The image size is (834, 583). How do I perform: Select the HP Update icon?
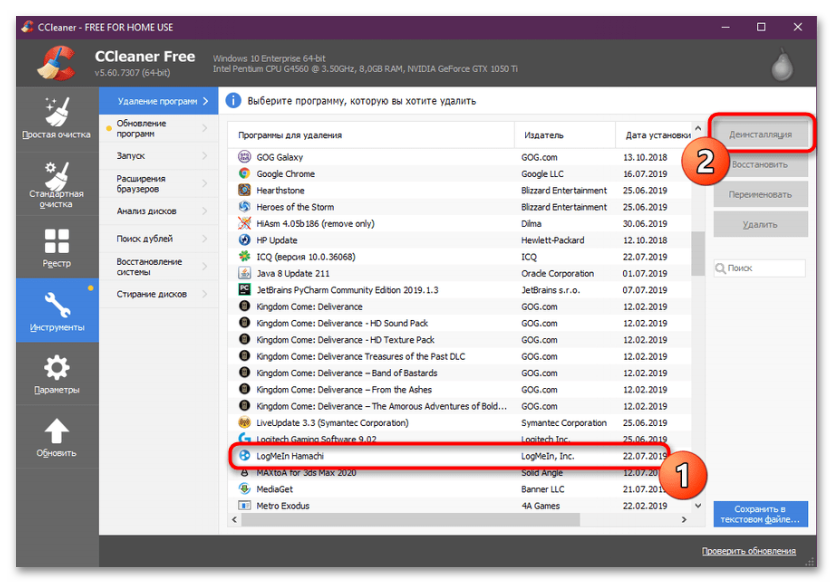(244, 240)
